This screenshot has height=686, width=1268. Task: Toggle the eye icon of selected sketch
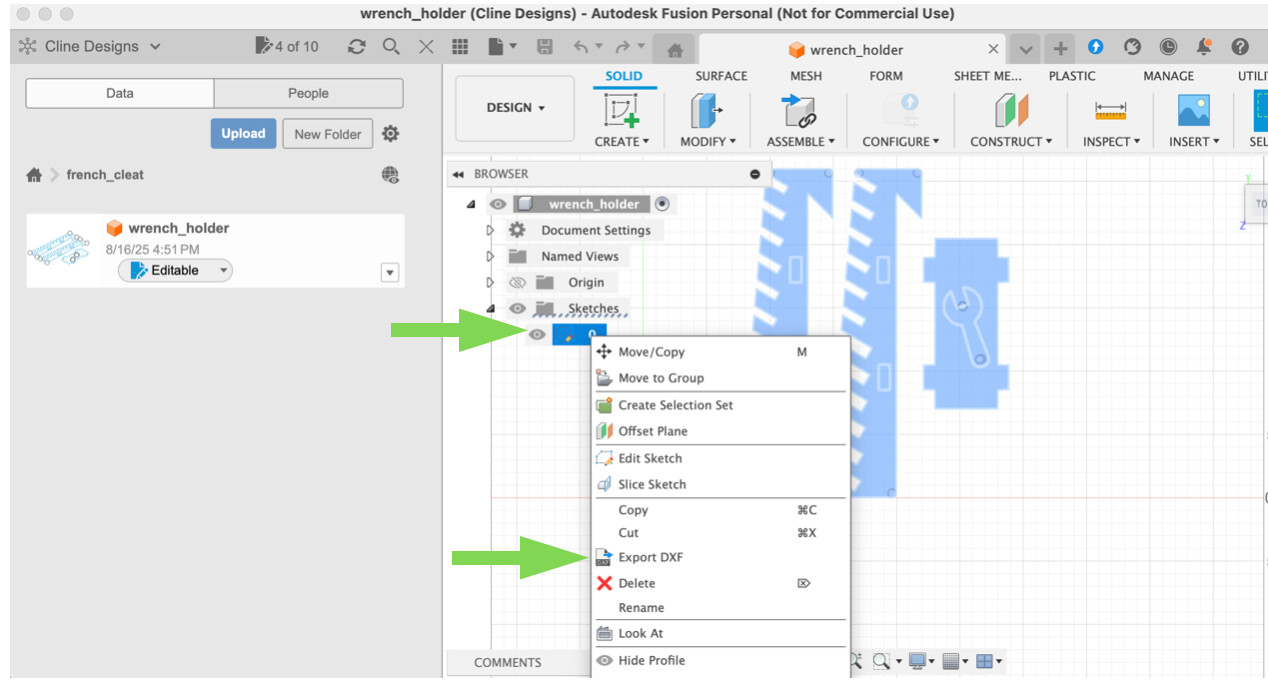tap(537, 335)
